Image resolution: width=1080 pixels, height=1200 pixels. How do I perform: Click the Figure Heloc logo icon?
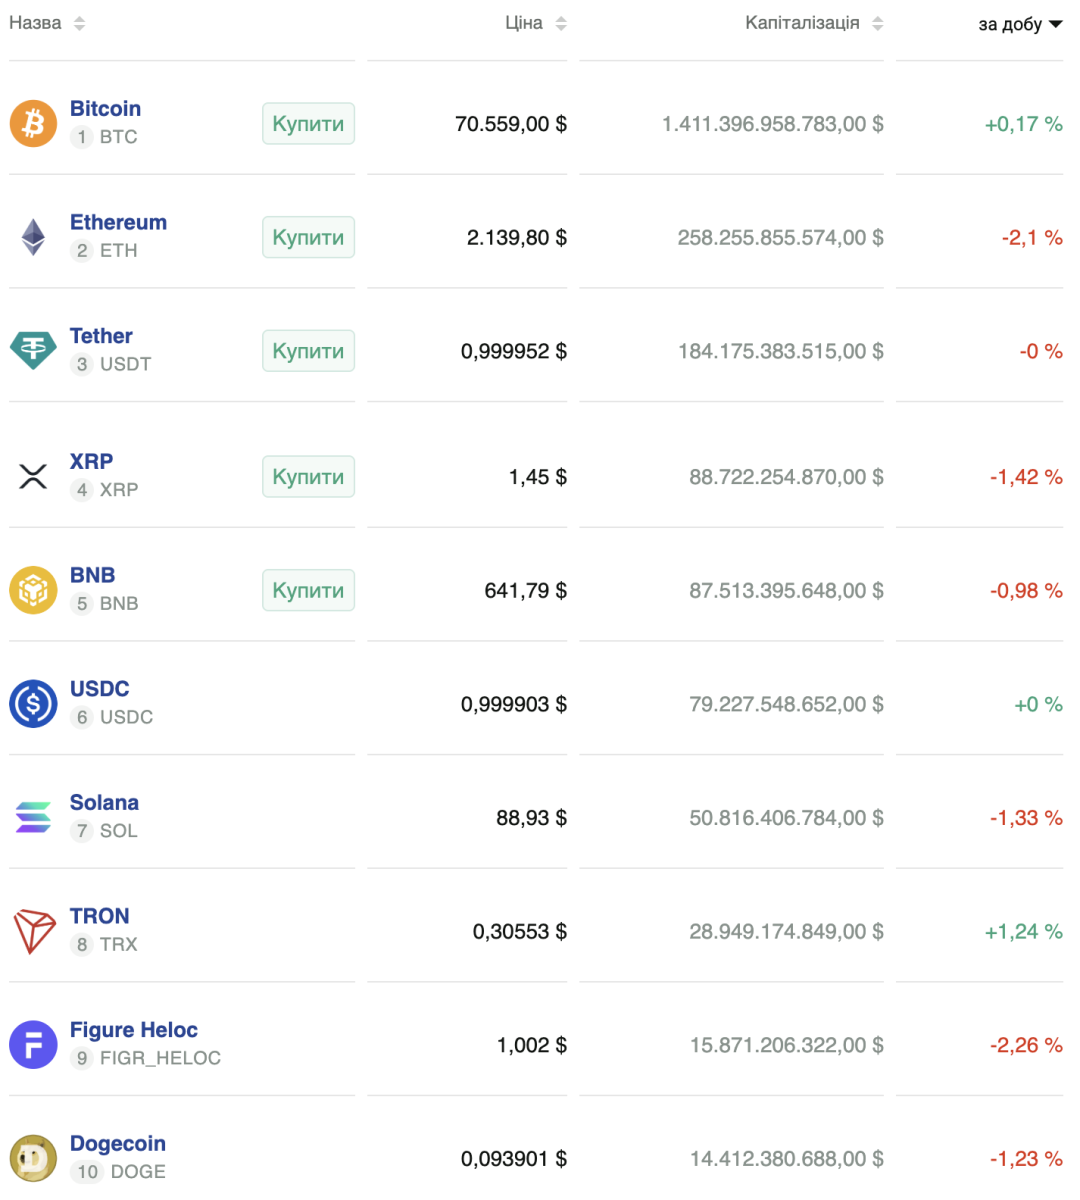pyautogui.click(x=33, y=1045)
